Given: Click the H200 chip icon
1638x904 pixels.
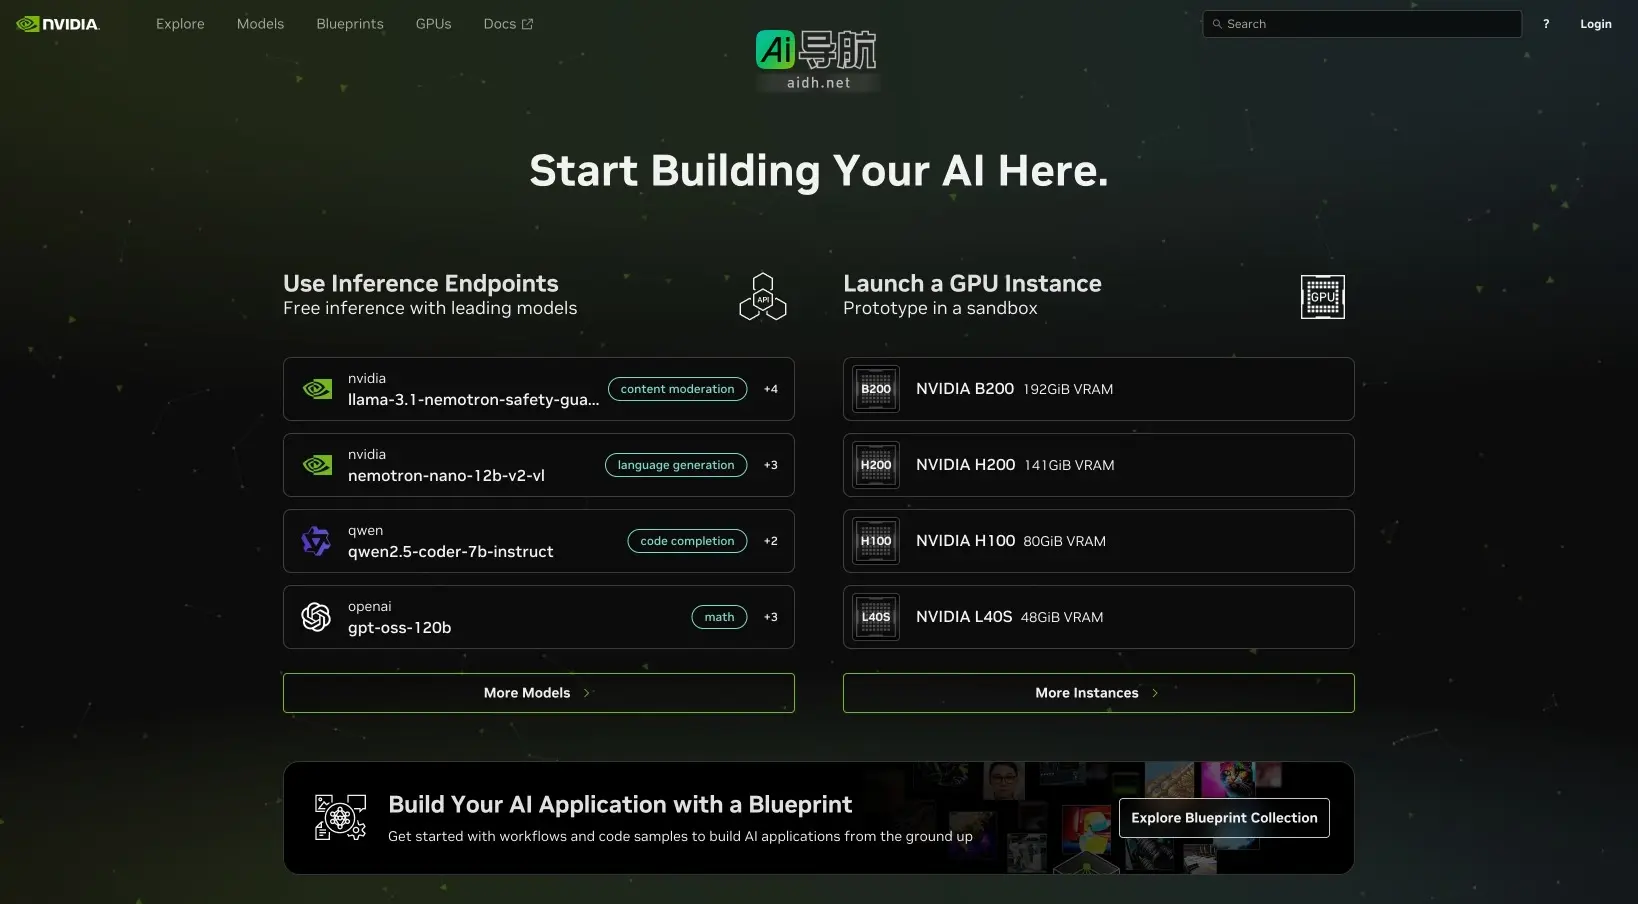Looking at the screenshot, I should [x=874, y=465].
